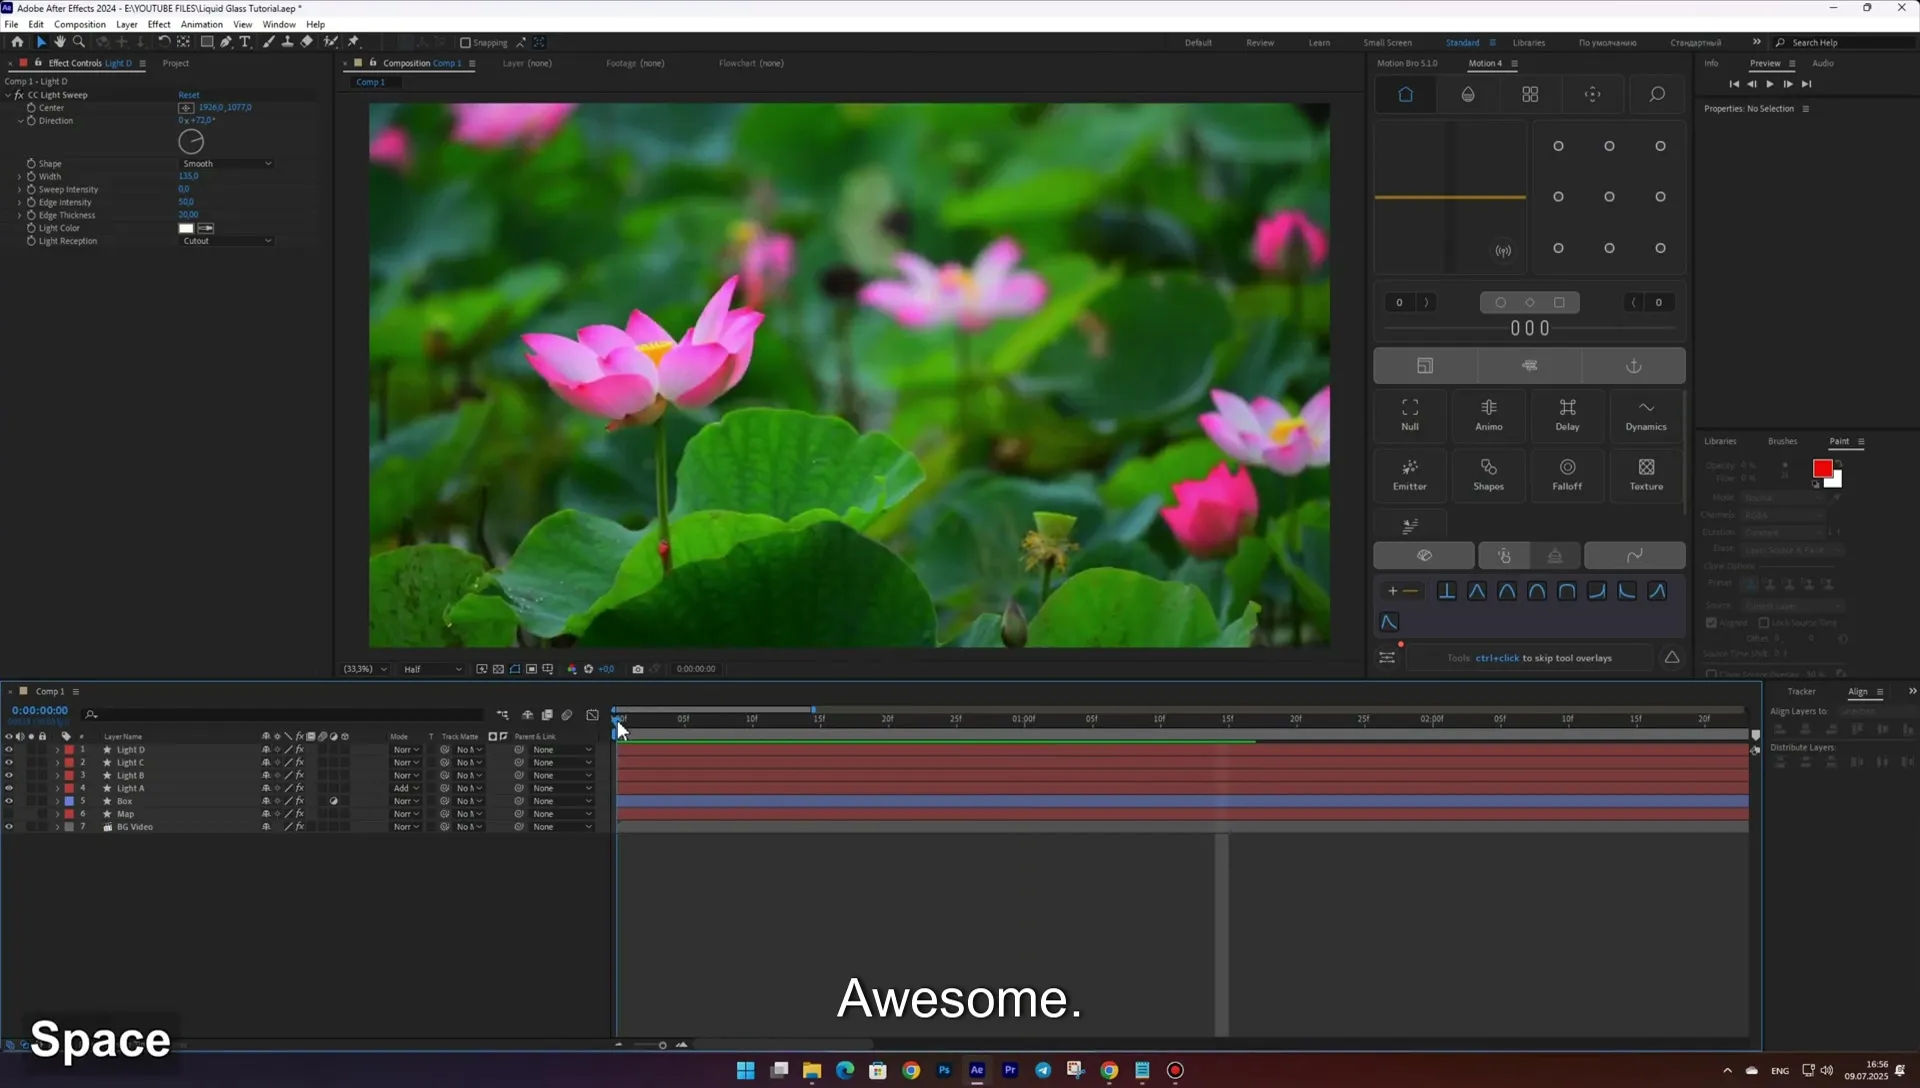This screenshot has width=1920, height=1088.
Task: Select the Small Screen workspace
Action: (1387, 43)
